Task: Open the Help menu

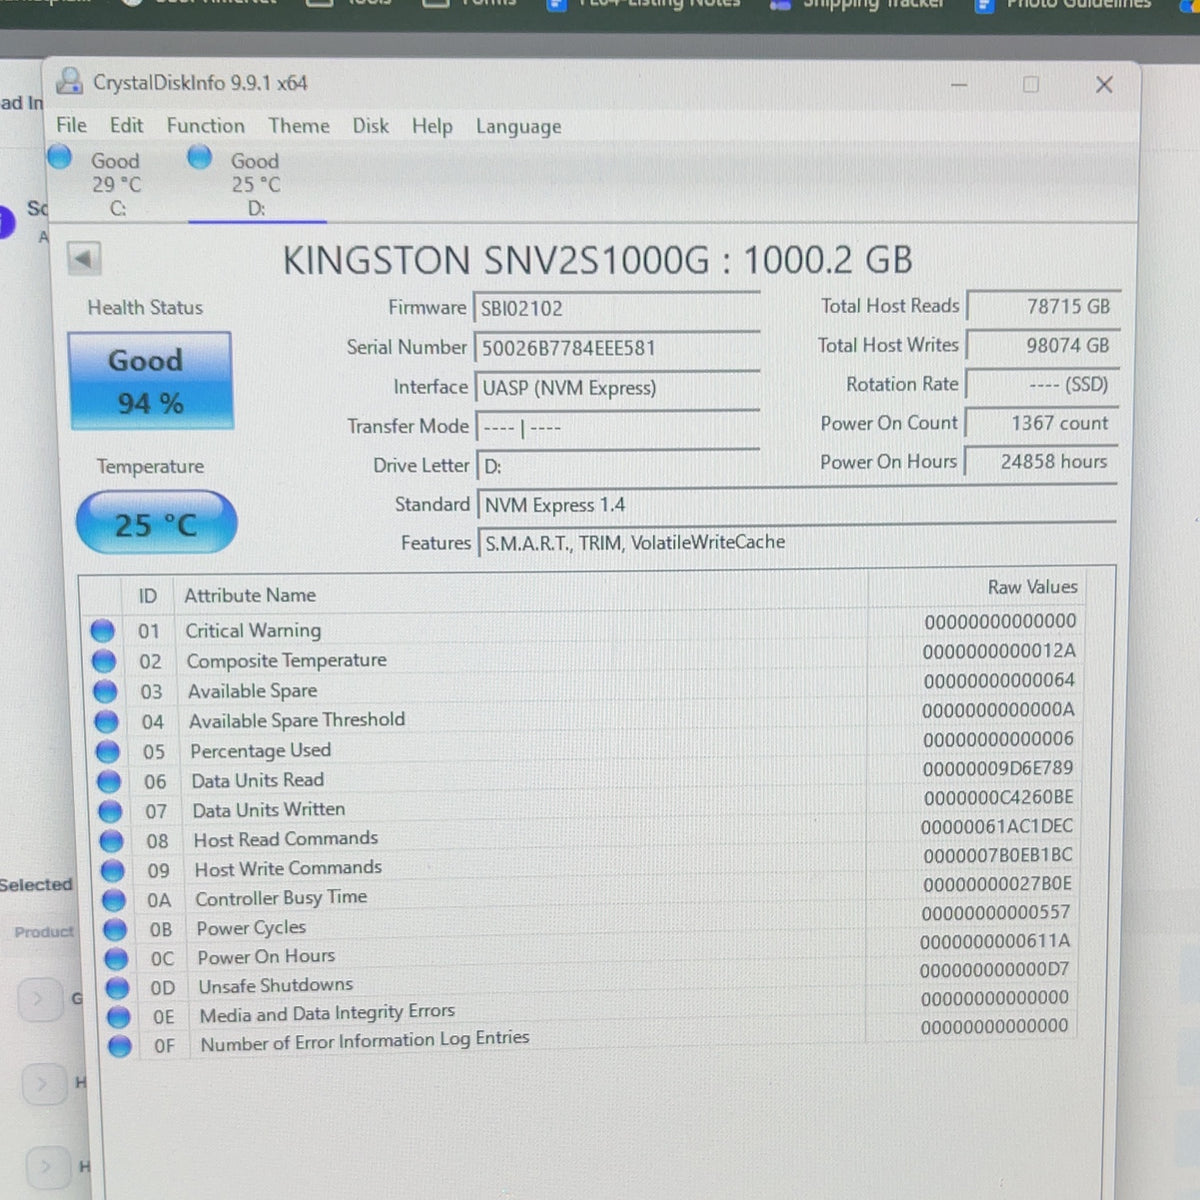Action: coord(432,126)
